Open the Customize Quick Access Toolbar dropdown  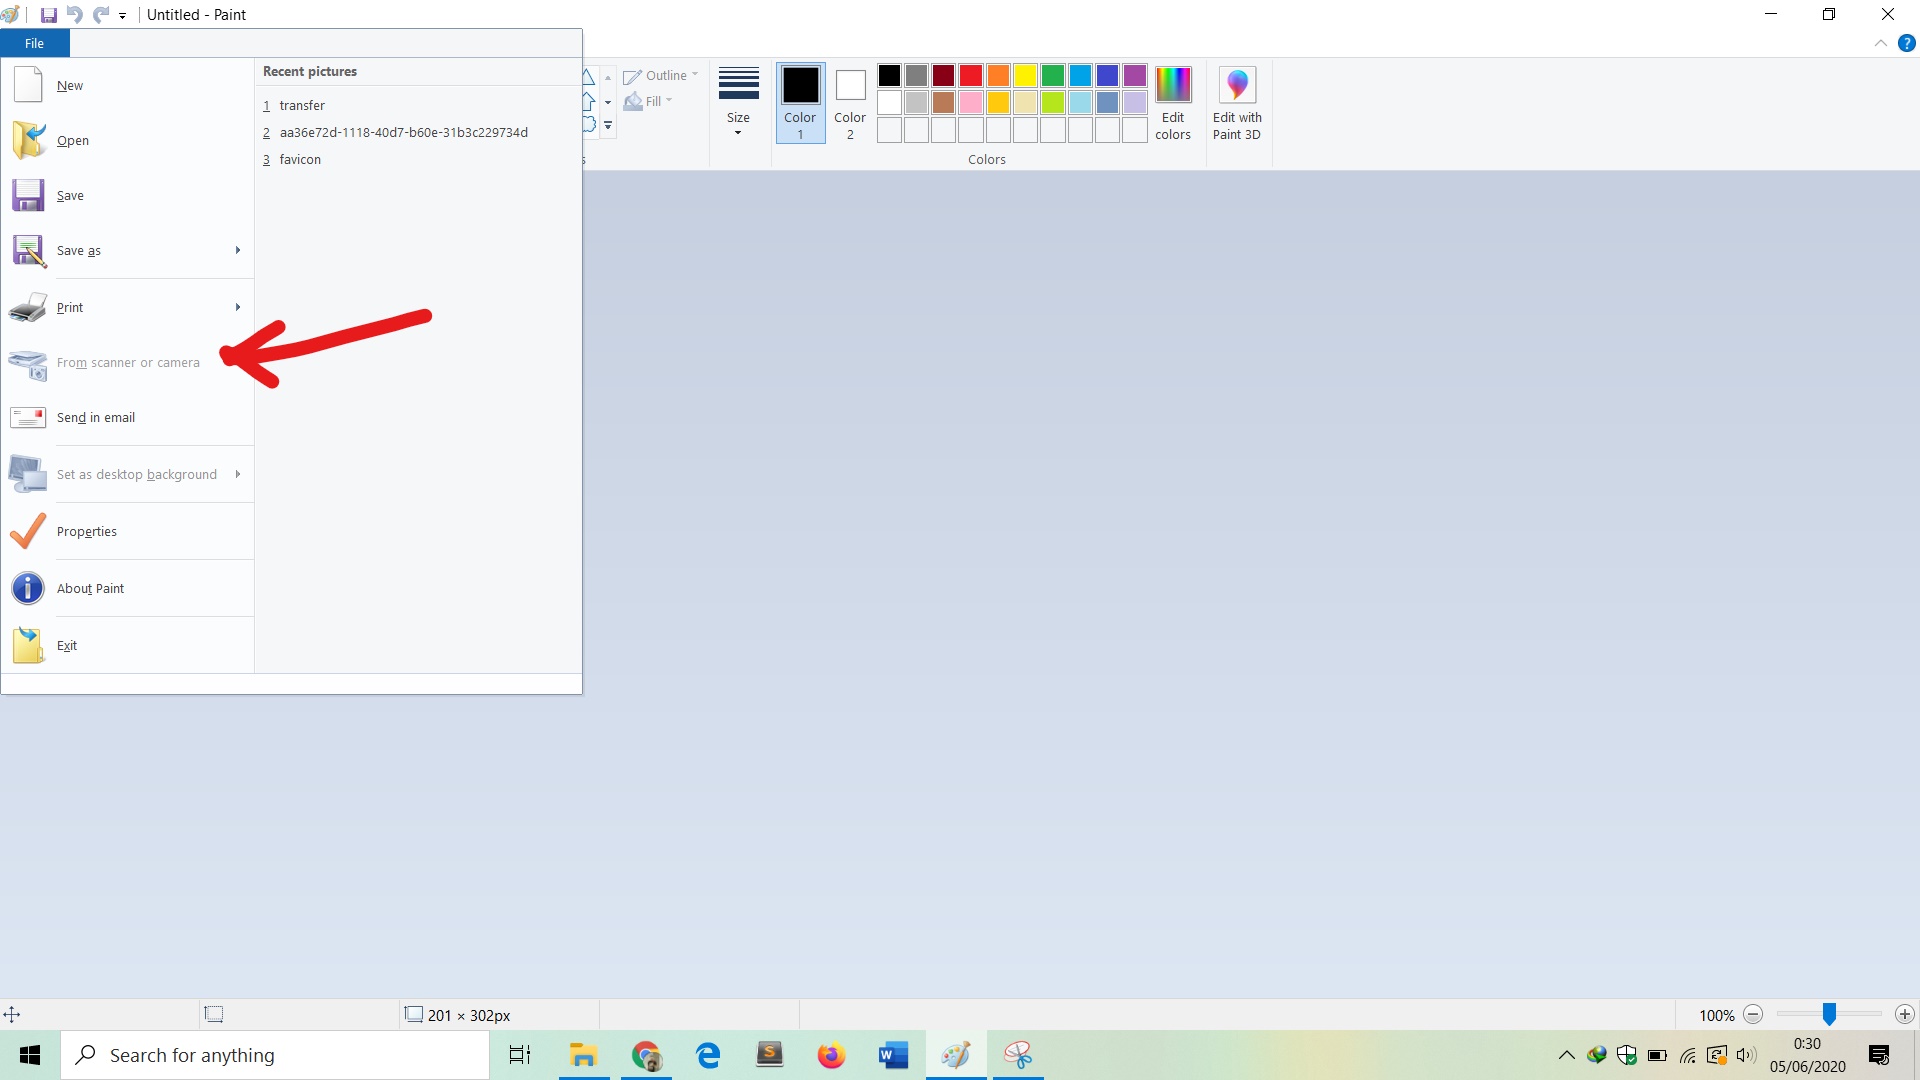point(122,16)
